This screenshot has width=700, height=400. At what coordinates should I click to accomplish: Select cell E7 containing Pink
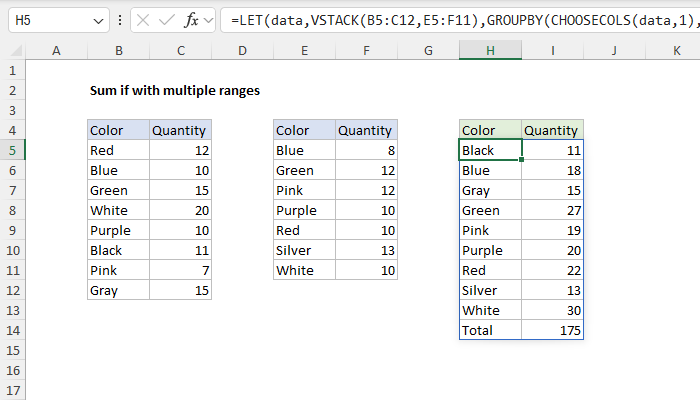click(304, 191)
